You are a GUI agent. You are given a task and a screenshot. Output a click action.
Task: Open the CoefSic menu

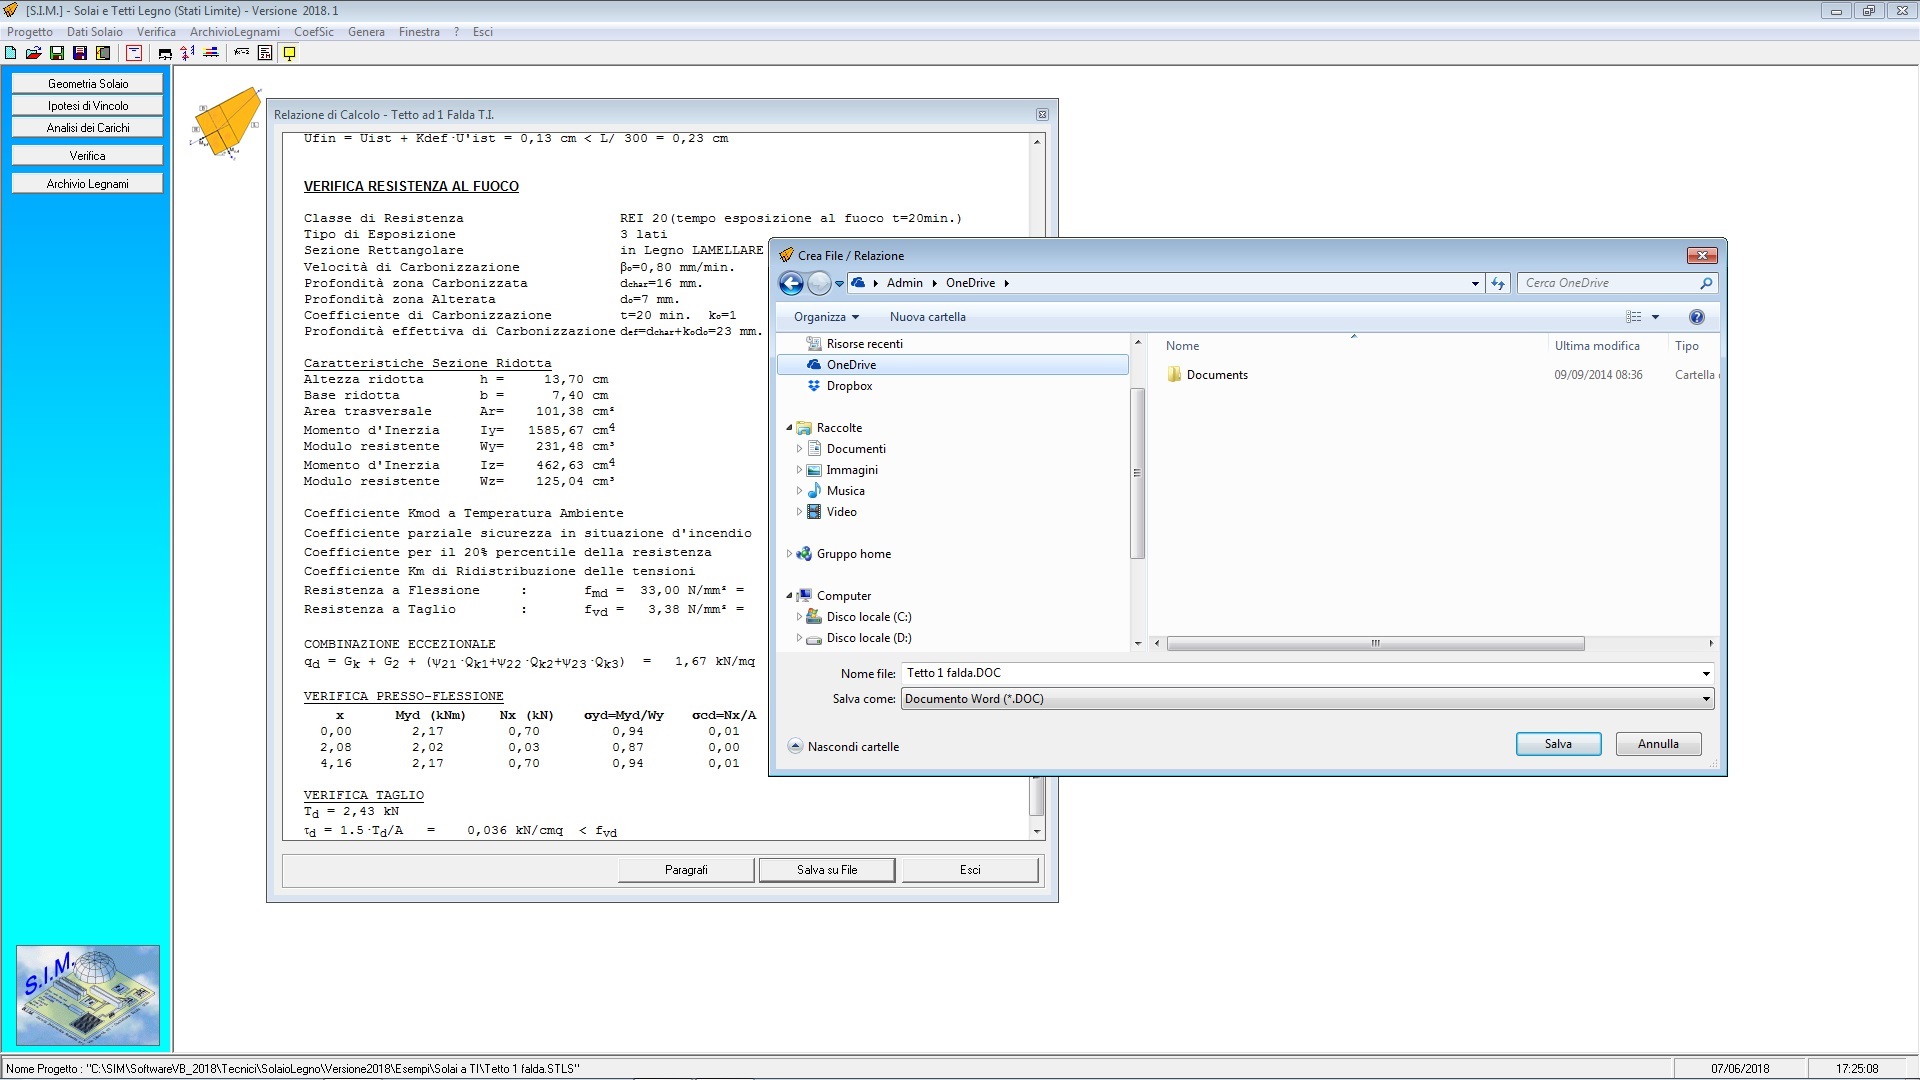(314, 32)
